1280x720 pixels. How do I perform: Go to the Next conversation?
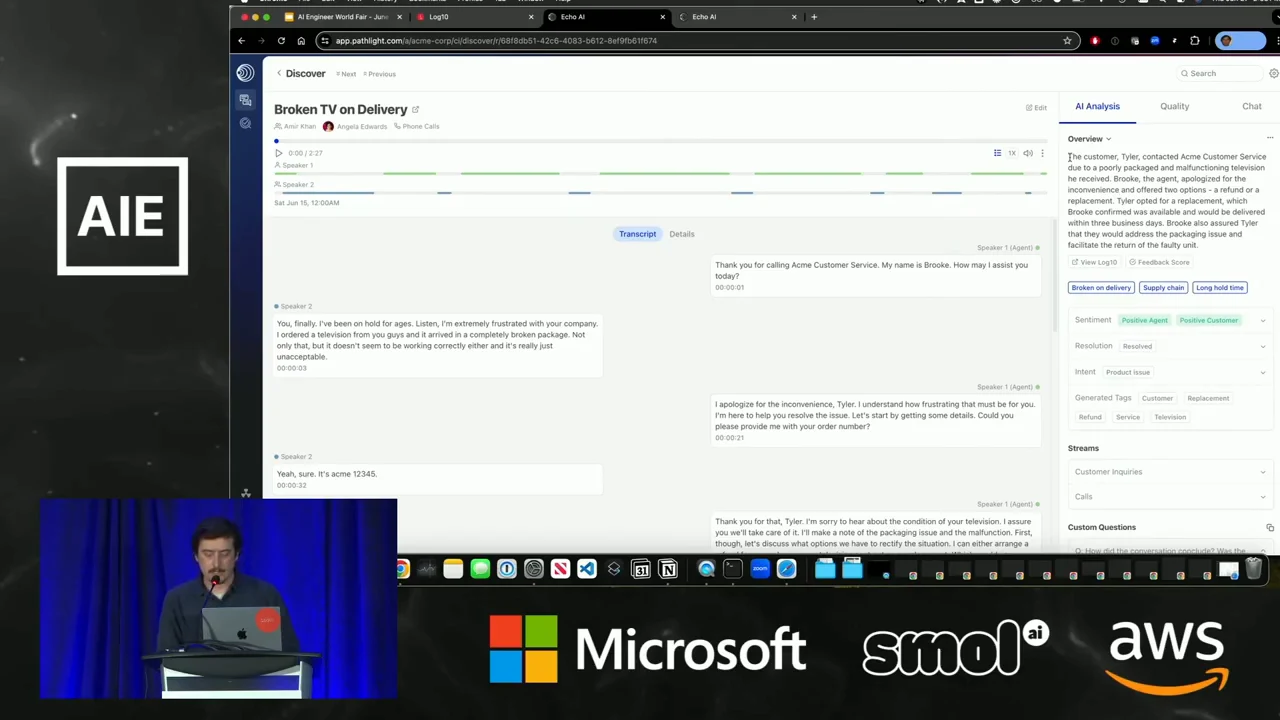tap(346, 74)
